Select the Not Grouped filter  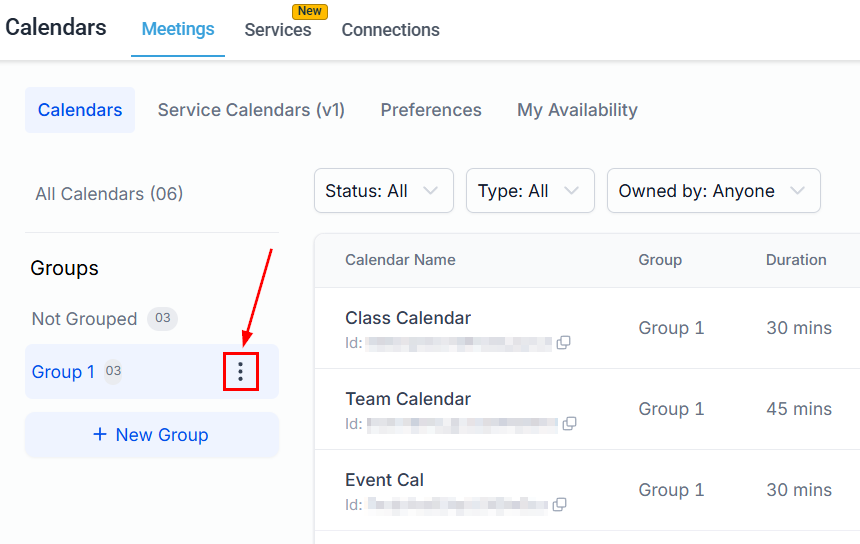tap(84, 319)
